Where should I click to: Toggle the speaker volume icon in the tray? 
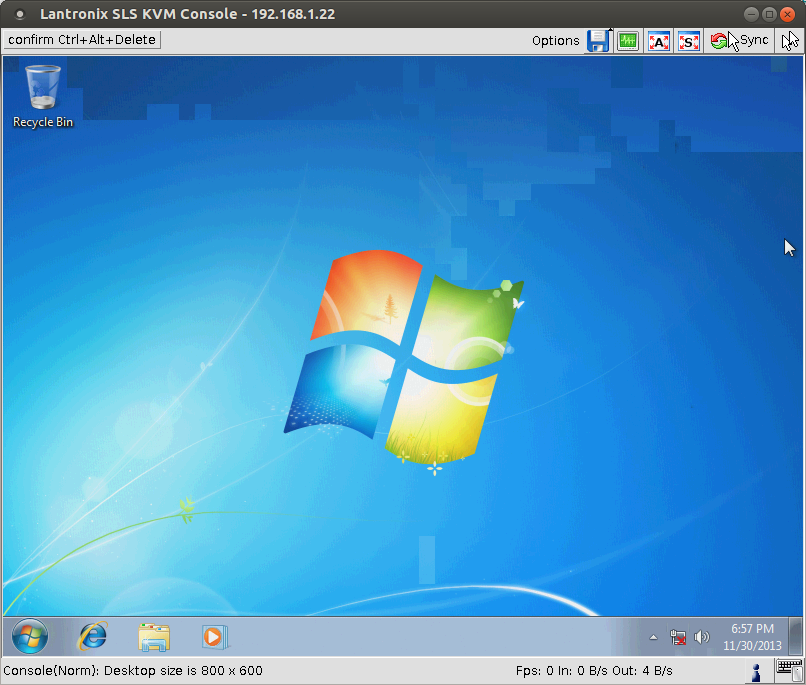point(702,636)
